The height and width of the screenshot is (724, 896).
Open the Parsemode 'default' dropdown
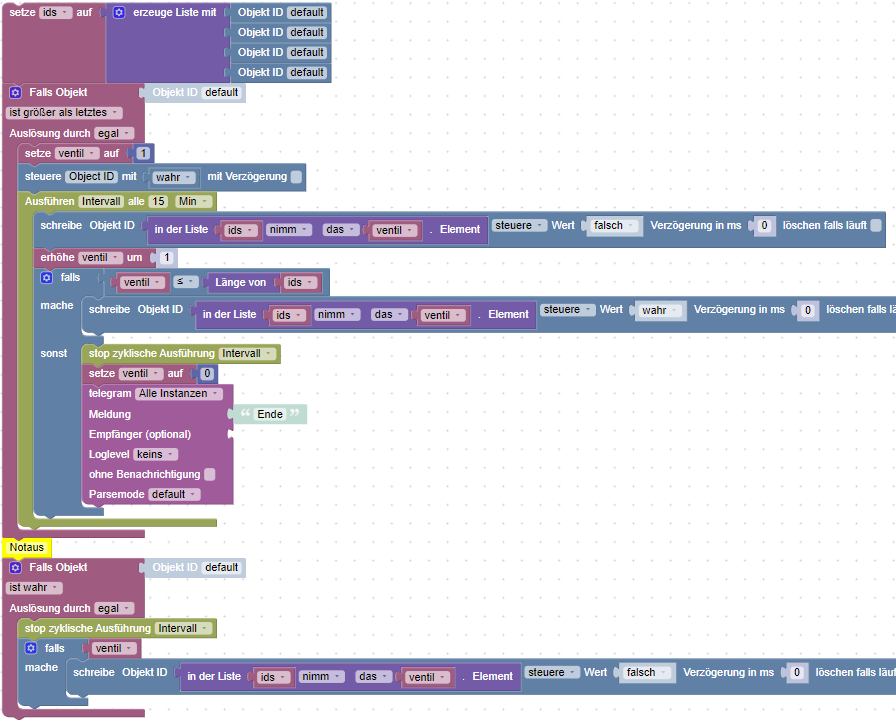pos(174,494)
